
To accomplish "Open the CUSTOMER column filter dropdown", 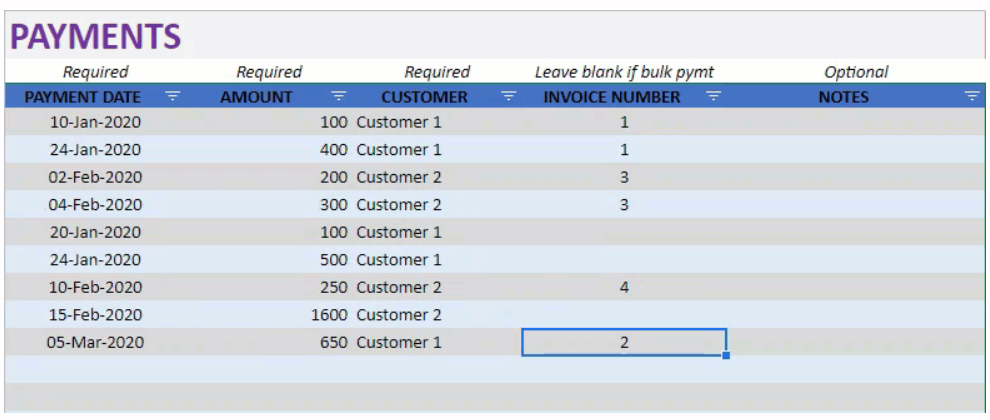I will [x=509, y=96].
